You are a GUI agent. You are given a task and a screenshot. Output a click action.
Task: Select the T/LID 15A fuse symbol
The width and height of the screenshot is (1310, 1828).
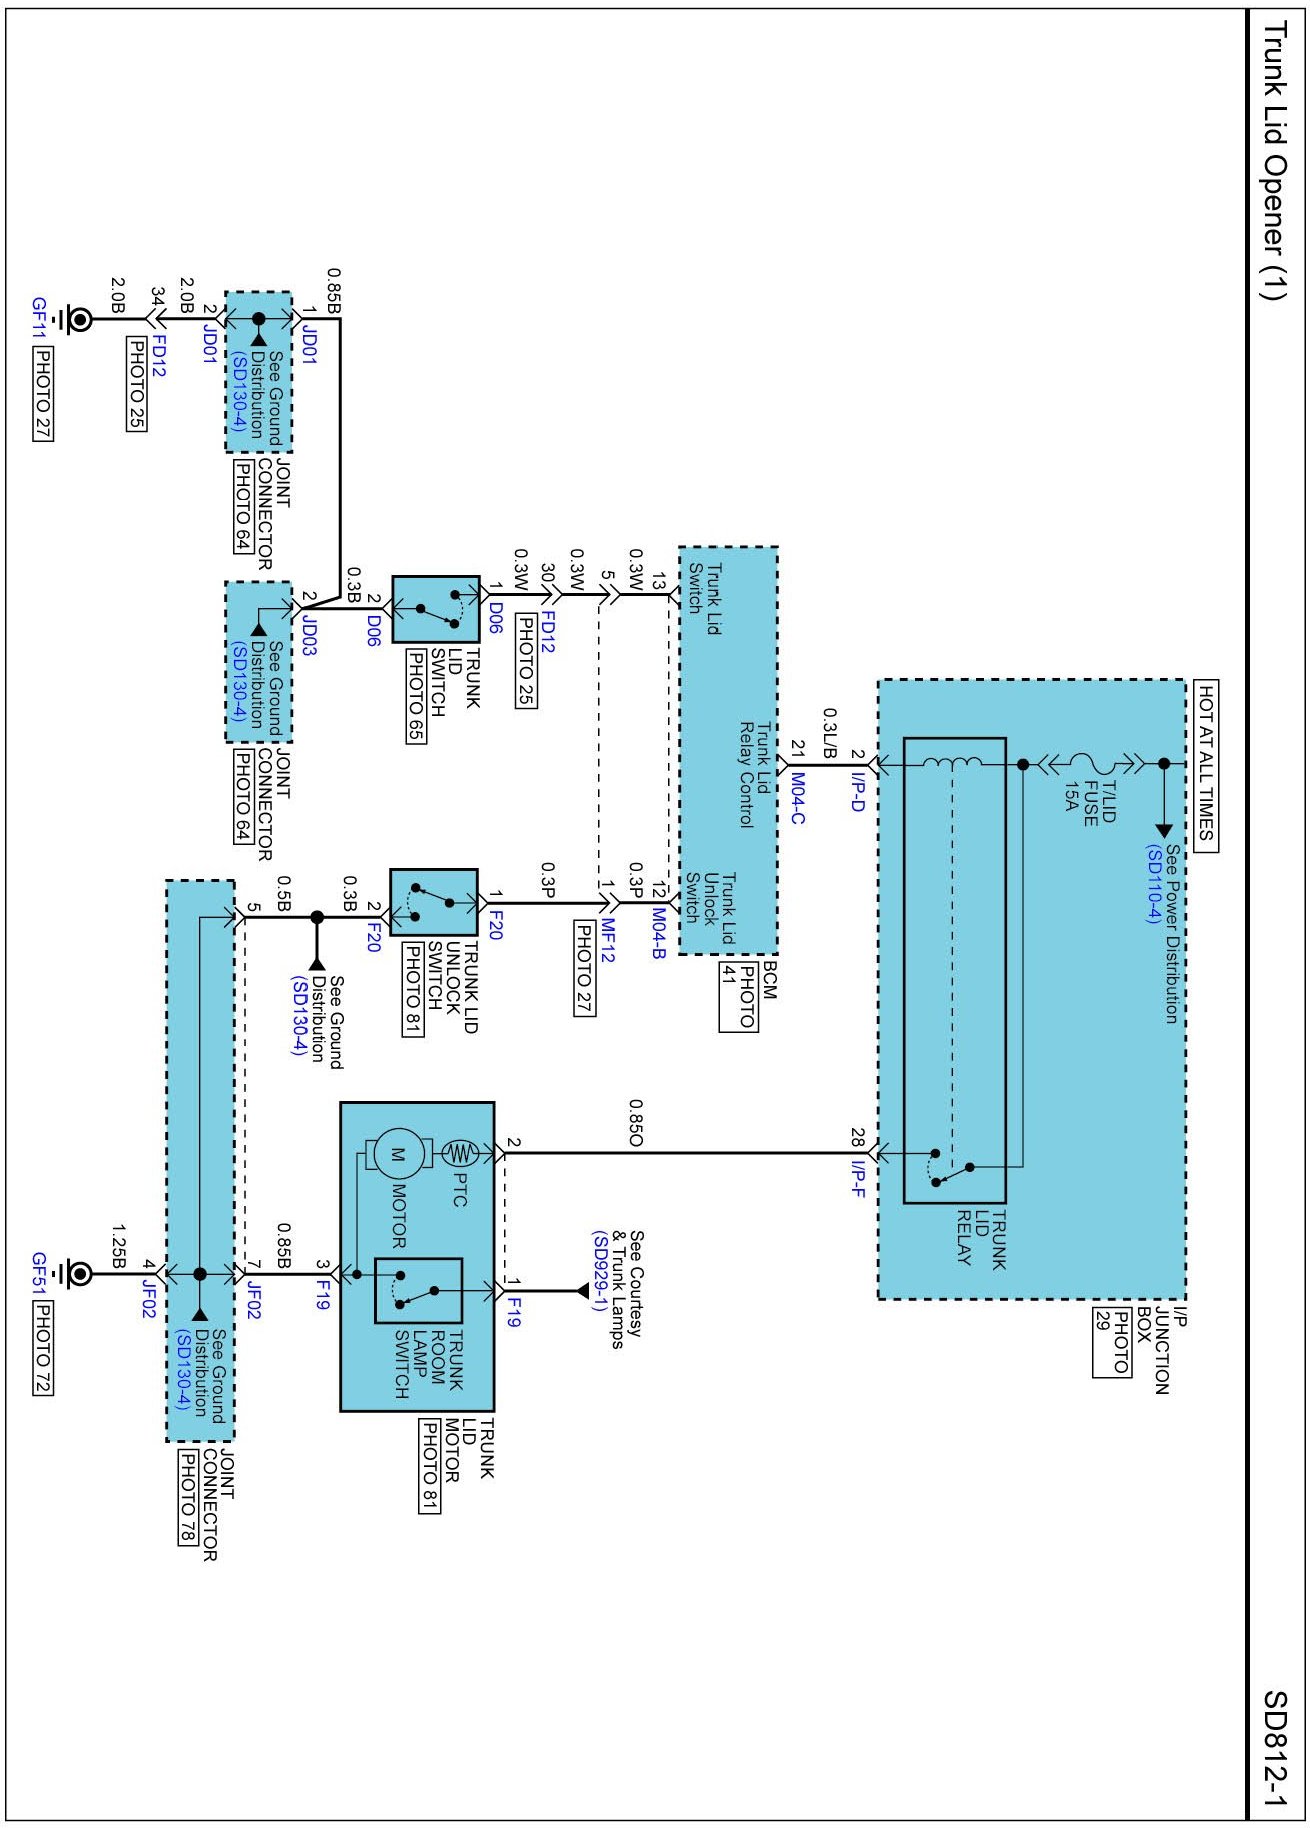pyautogui.click(x=1088, y=765)
